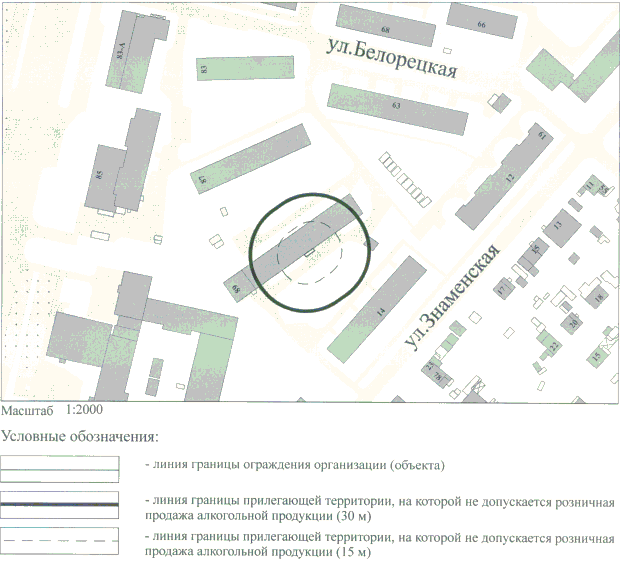Select the thick 30 m line legend symbol
Screen dimensions: 620x565
(x=61, y=501)
